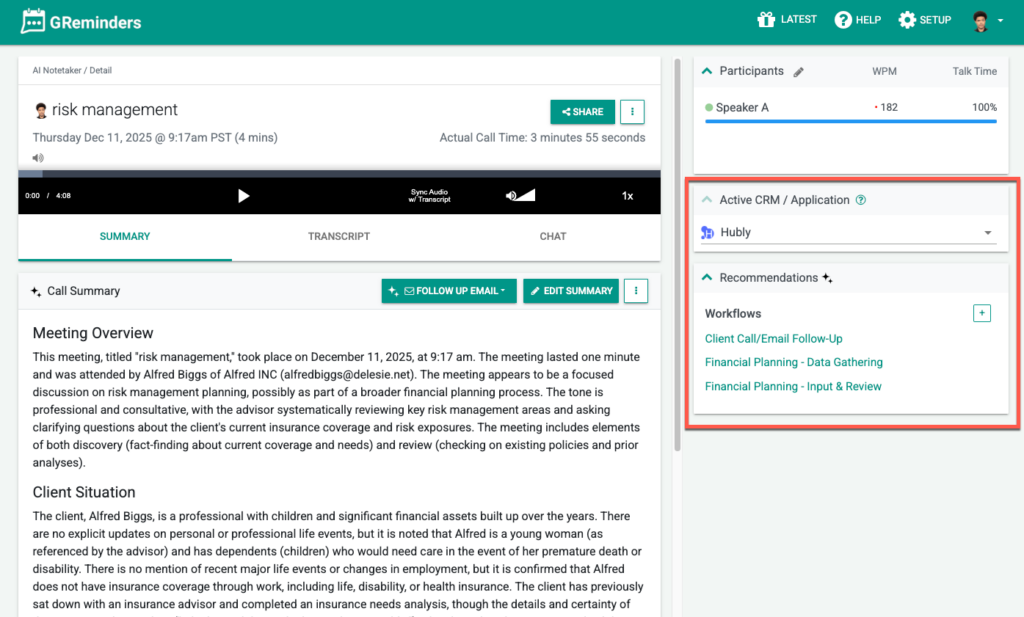The width and height of the screenshot is (1024, 617).
Task: Switch to the Chat tab
Action: pyautogui.click(x=553, y=237)
